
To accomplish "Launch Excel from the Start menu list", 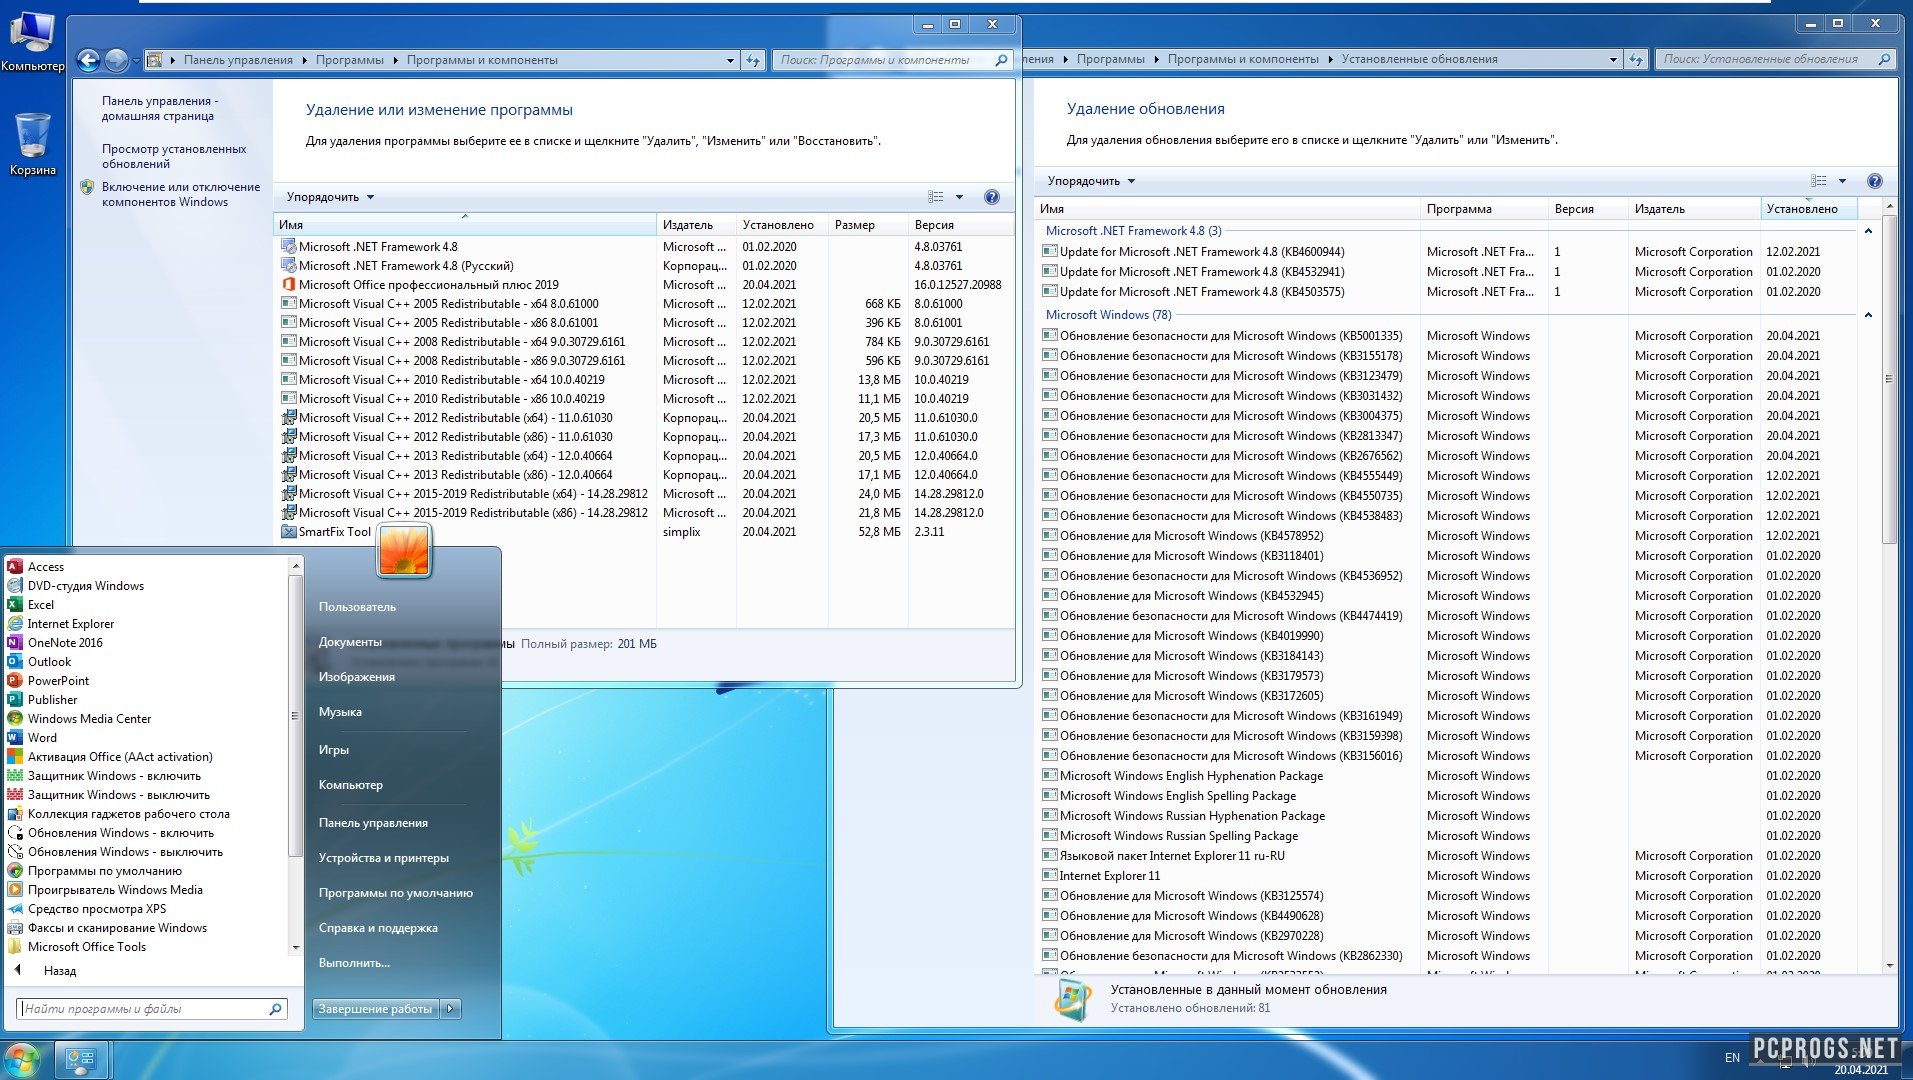I will (x=40, y=604).
